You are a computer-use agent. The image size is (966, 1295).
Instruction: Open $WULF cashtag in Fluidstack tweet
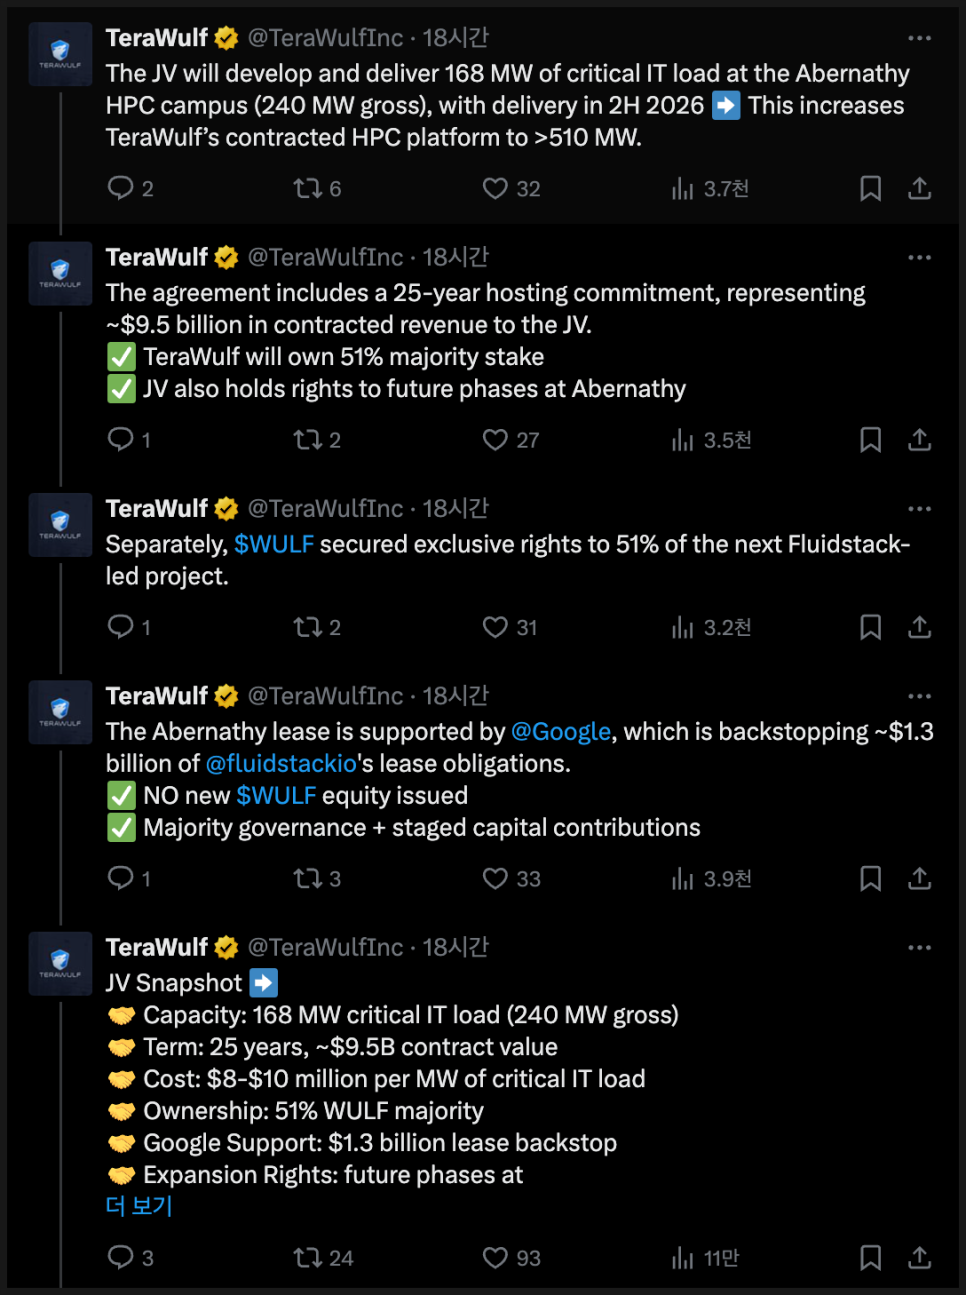point(274,545)
